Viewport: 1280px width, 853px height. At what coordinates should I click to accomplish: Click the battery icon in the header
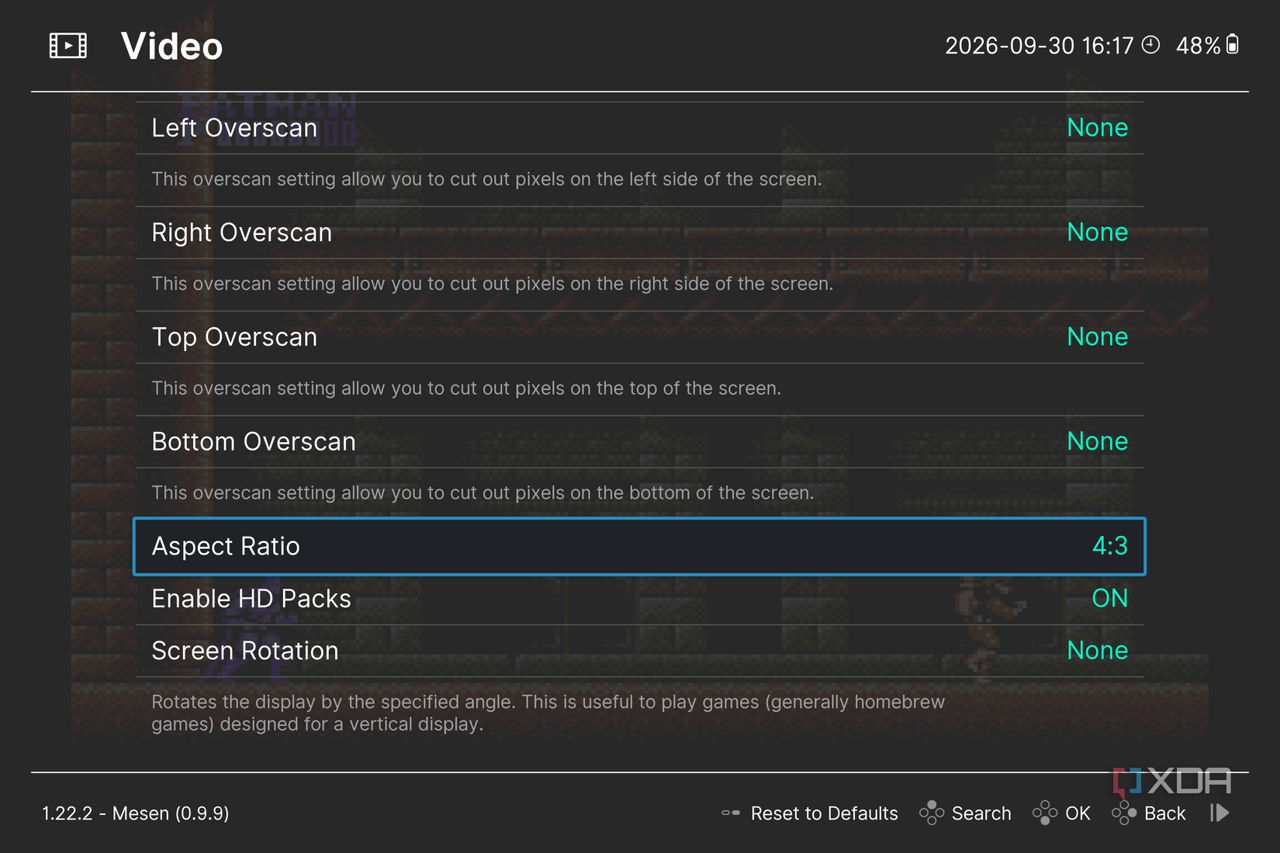click(x=1233, y=44)
